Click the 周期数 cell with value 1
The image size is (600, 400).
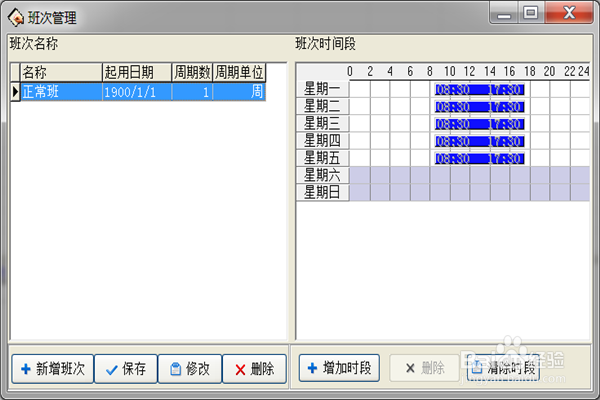tap(192, 92)
